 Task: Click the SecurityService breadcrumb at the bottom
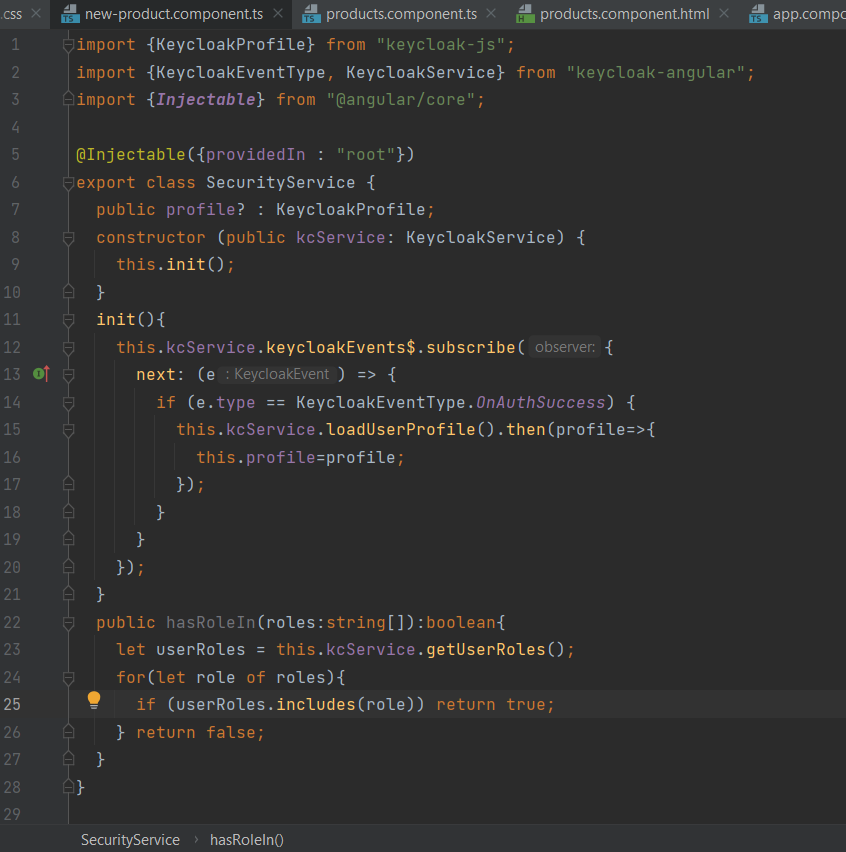tap(129, 840)
